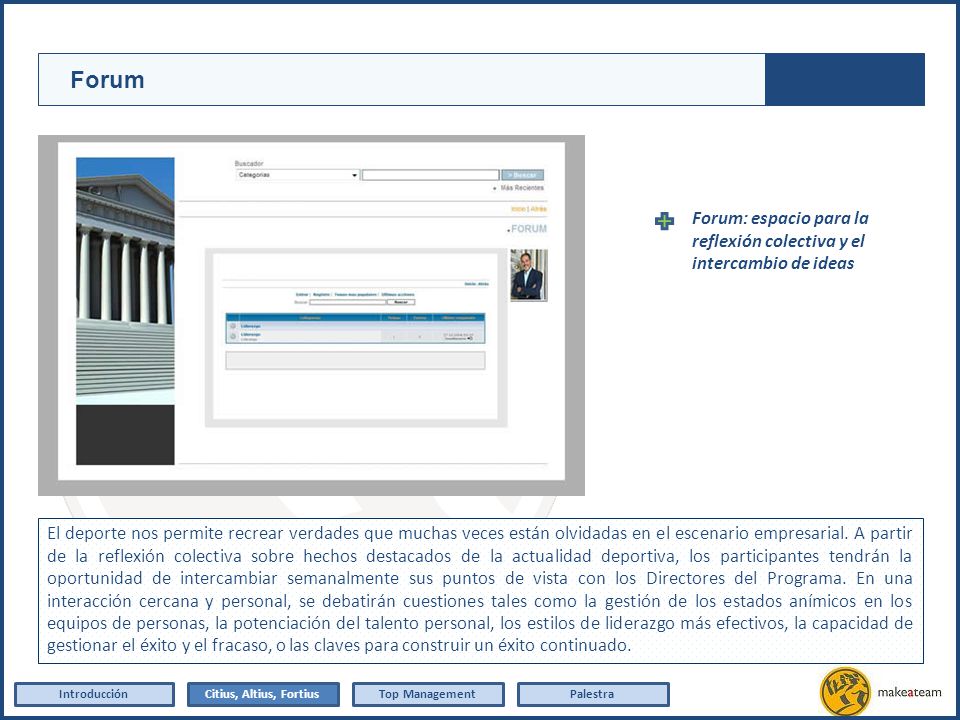Image resolution: width=960 pixels, height=720 pixels.
Task: Click the blue Buscar button
Action: (x=522, y=175)
